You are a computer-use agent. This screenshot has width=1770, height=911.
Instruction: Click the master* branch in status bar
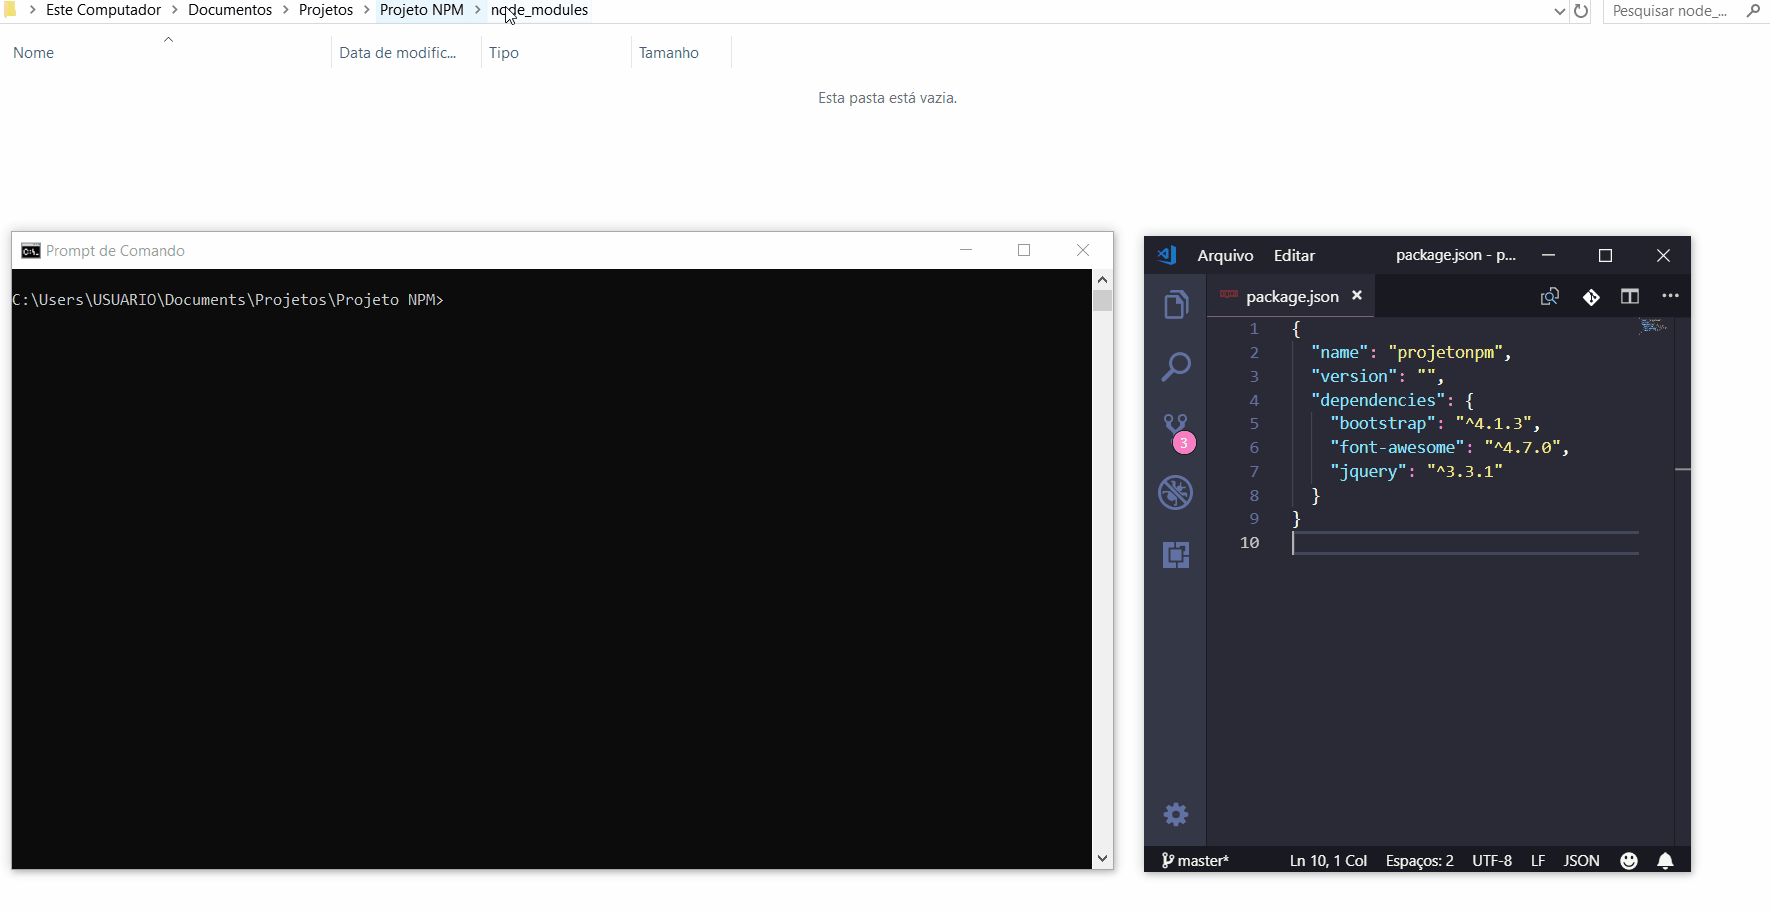[x=1196, y=860]
